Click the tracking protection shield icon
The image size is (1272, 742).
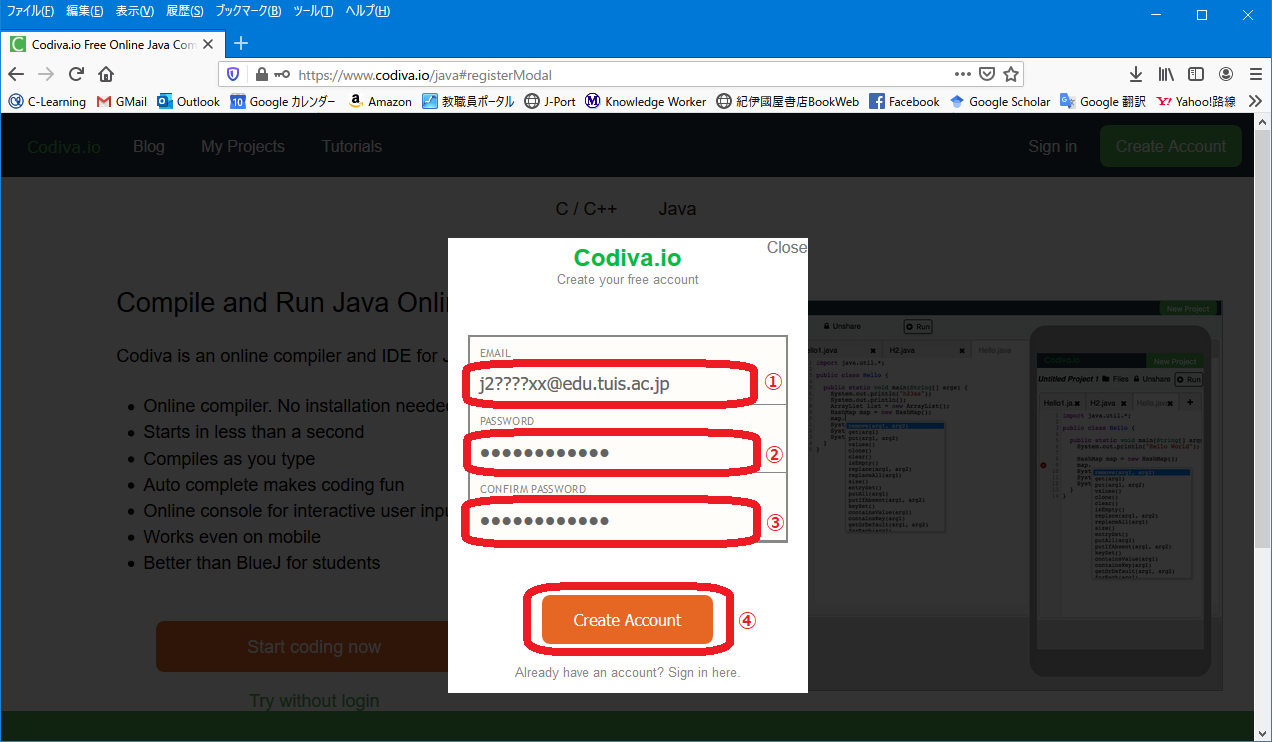(233, 74)
